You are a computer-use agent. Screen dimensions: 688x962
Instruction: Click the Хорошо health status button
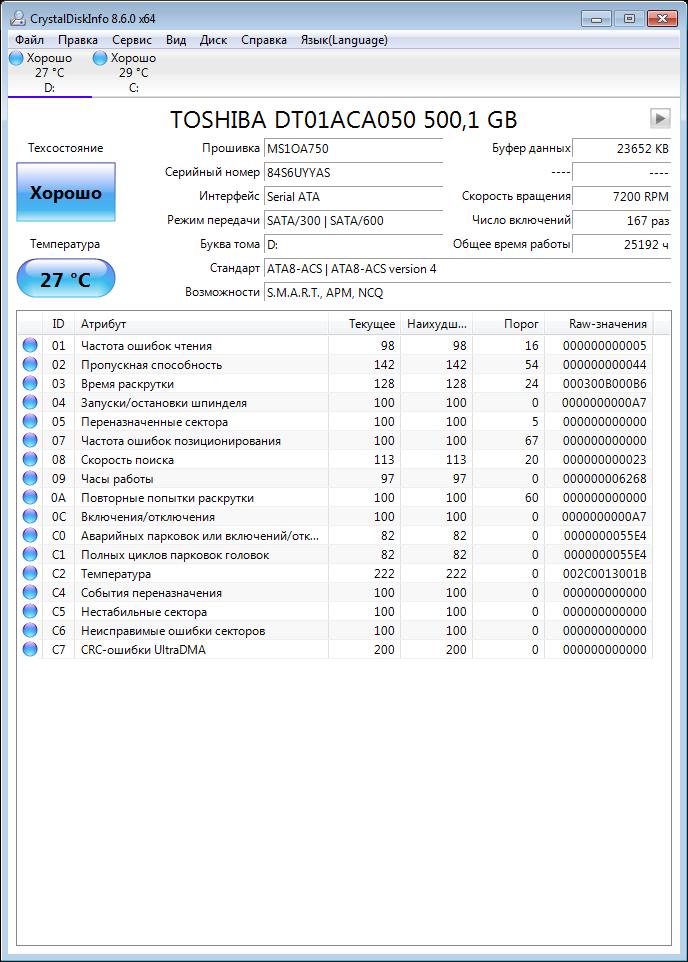click(66, 192)
